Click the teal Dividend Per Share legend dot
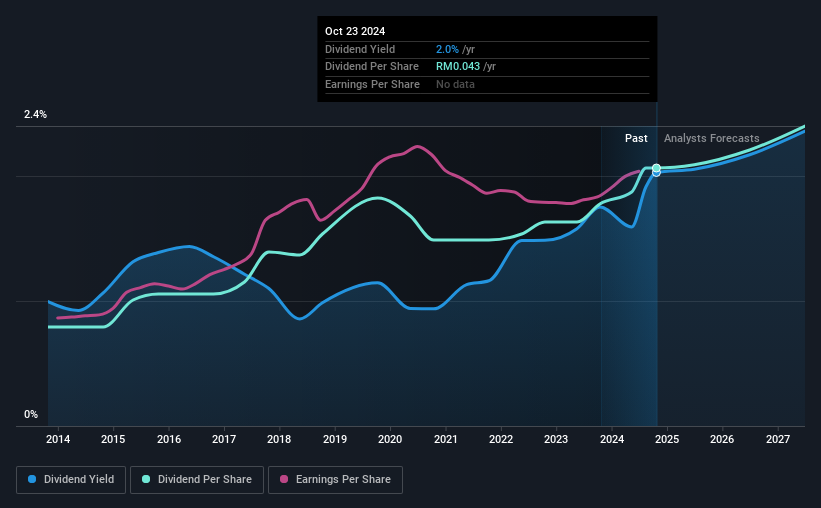Screen dimensions: 821x508 [x=146, y=479]
